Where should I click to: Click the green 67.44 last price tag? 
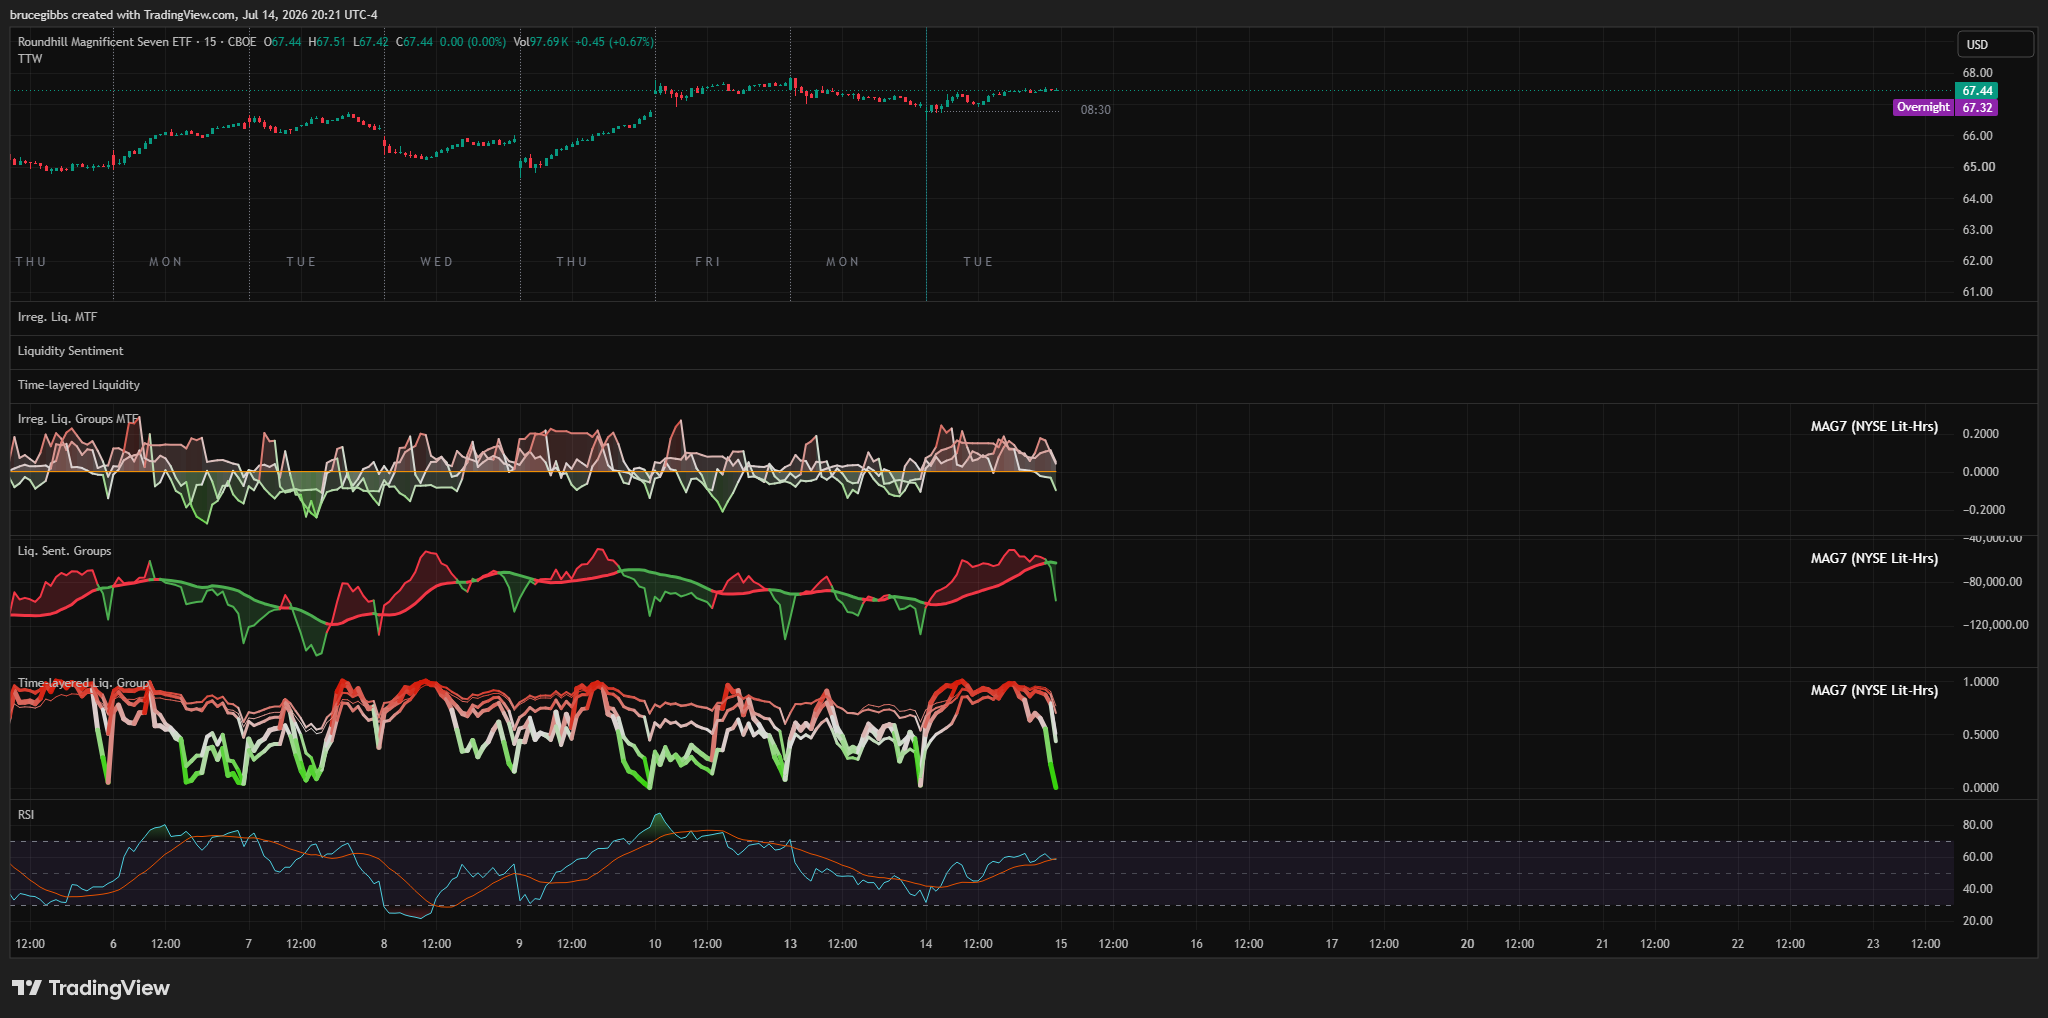point(1977,91)
